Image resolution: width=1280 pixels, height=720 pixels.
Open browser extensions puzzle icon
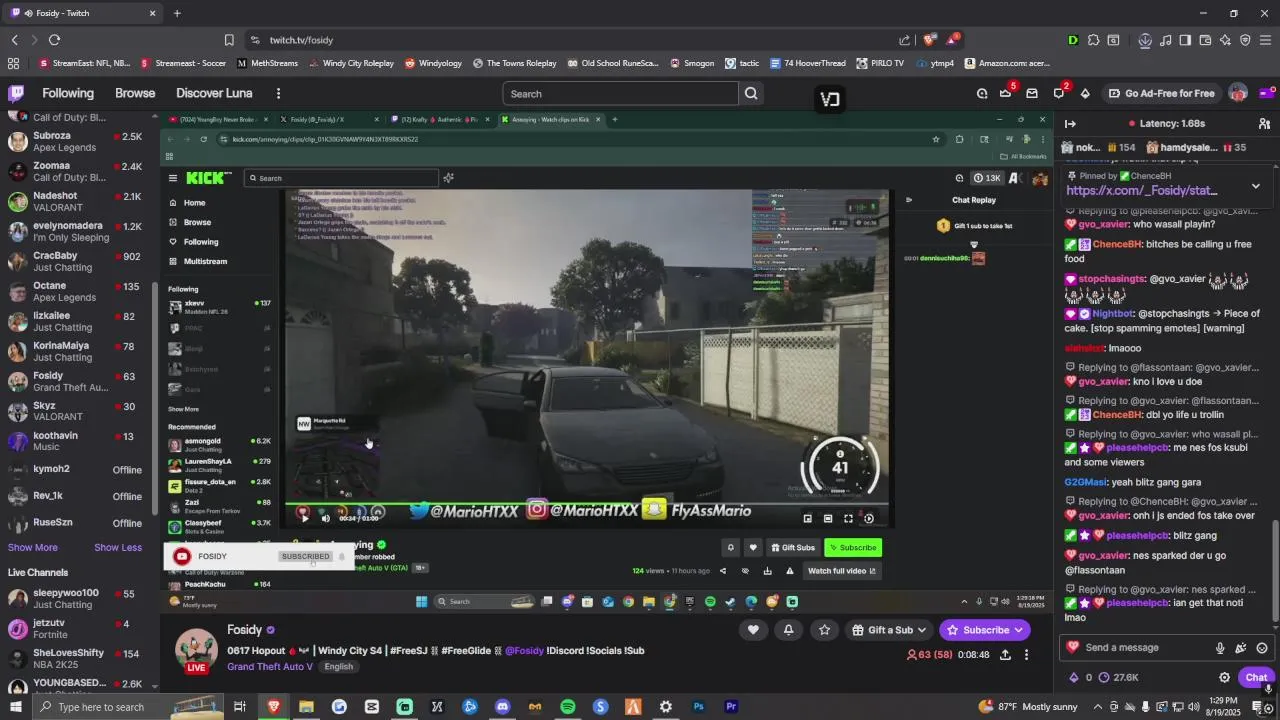[1093, 40]
